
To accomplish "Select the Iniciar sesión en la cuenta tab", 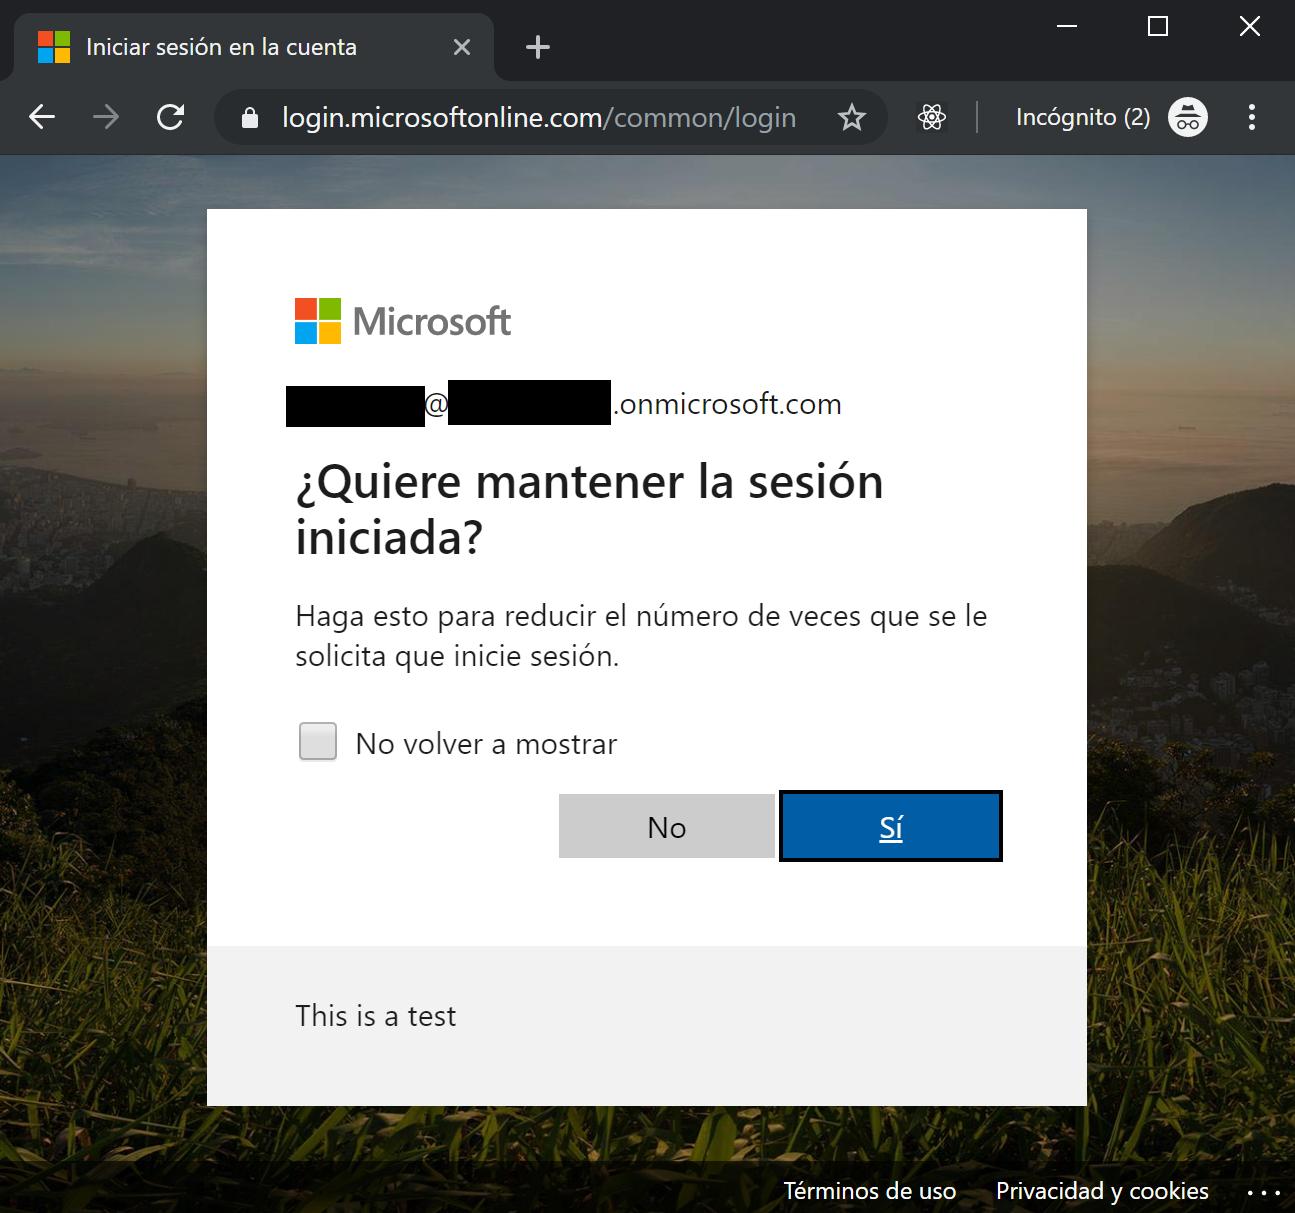I will click(x=254, y=47).
